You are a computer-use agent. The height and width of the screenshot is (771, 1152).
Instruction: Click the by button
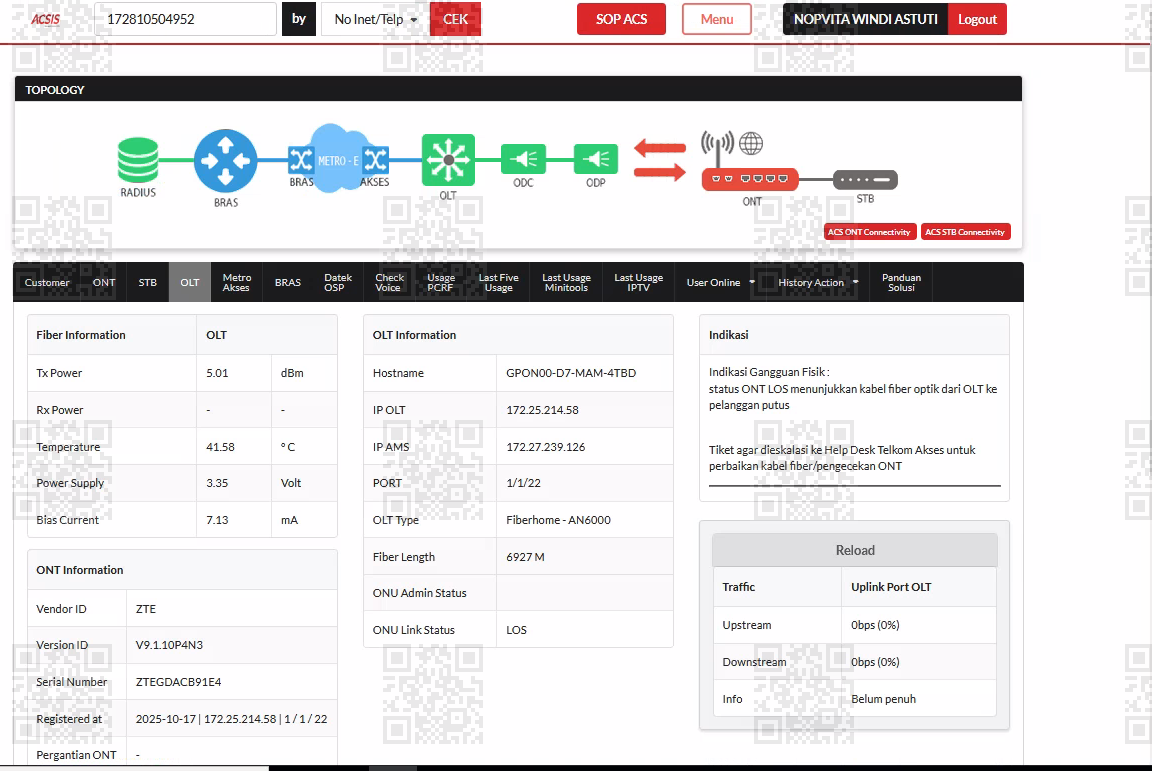click(x=299, y=19)
